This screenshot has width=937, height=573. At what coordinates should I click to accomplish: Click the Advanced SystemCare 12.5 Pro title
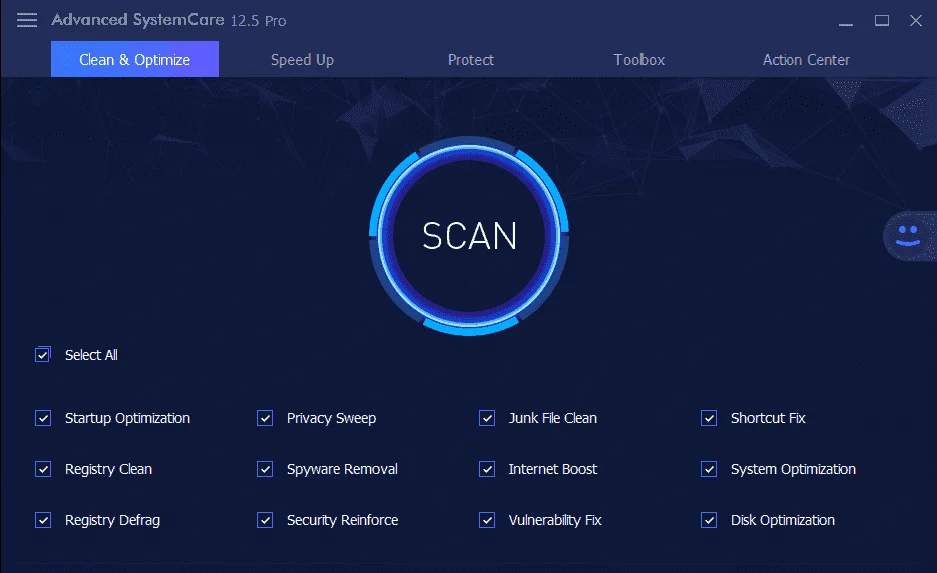(x=169, y=20)
